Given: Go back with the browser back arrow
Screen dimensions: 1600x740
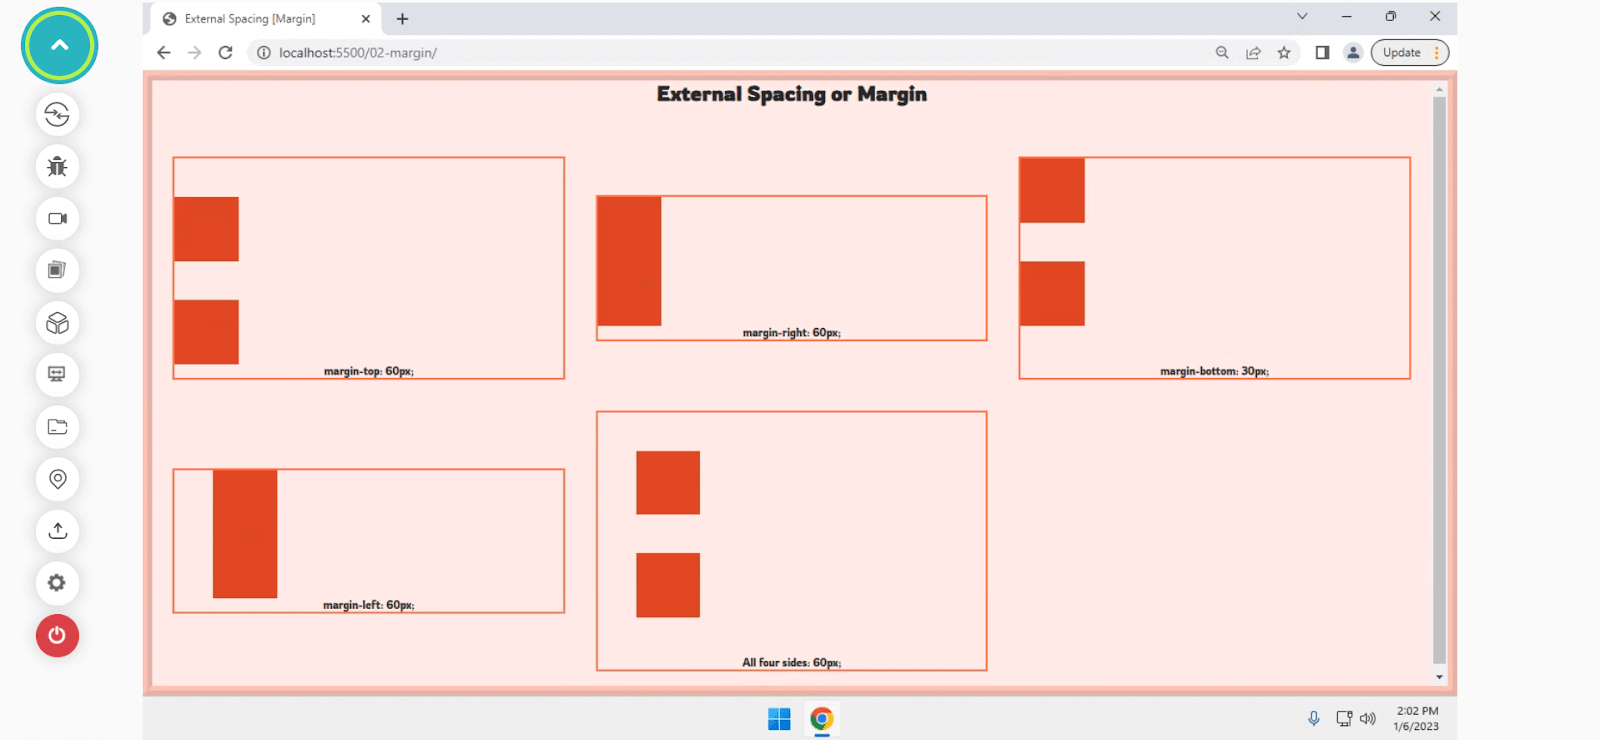Looking at the screenshot, I should [164, 53].
